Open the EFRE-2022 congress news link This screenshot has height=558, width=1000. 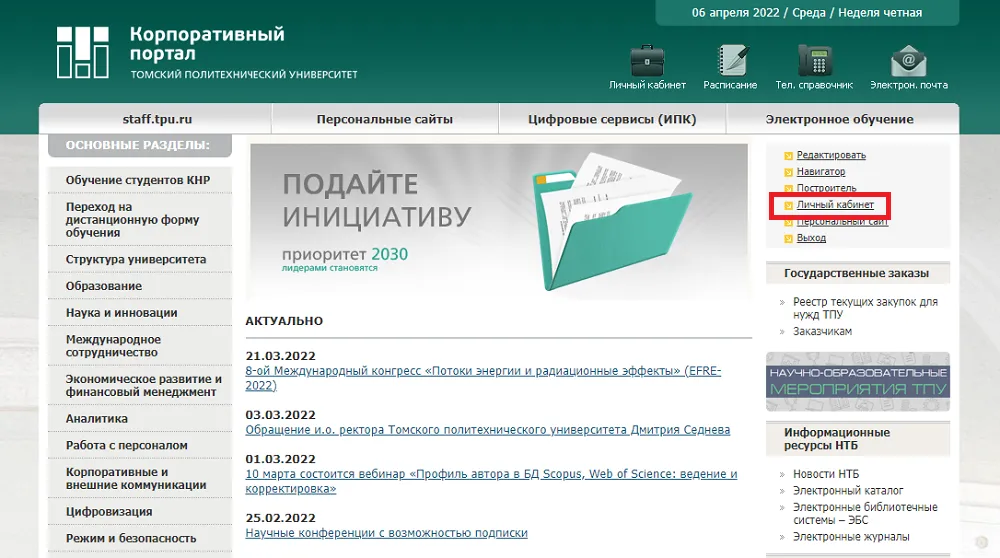(x=483, y=378)
